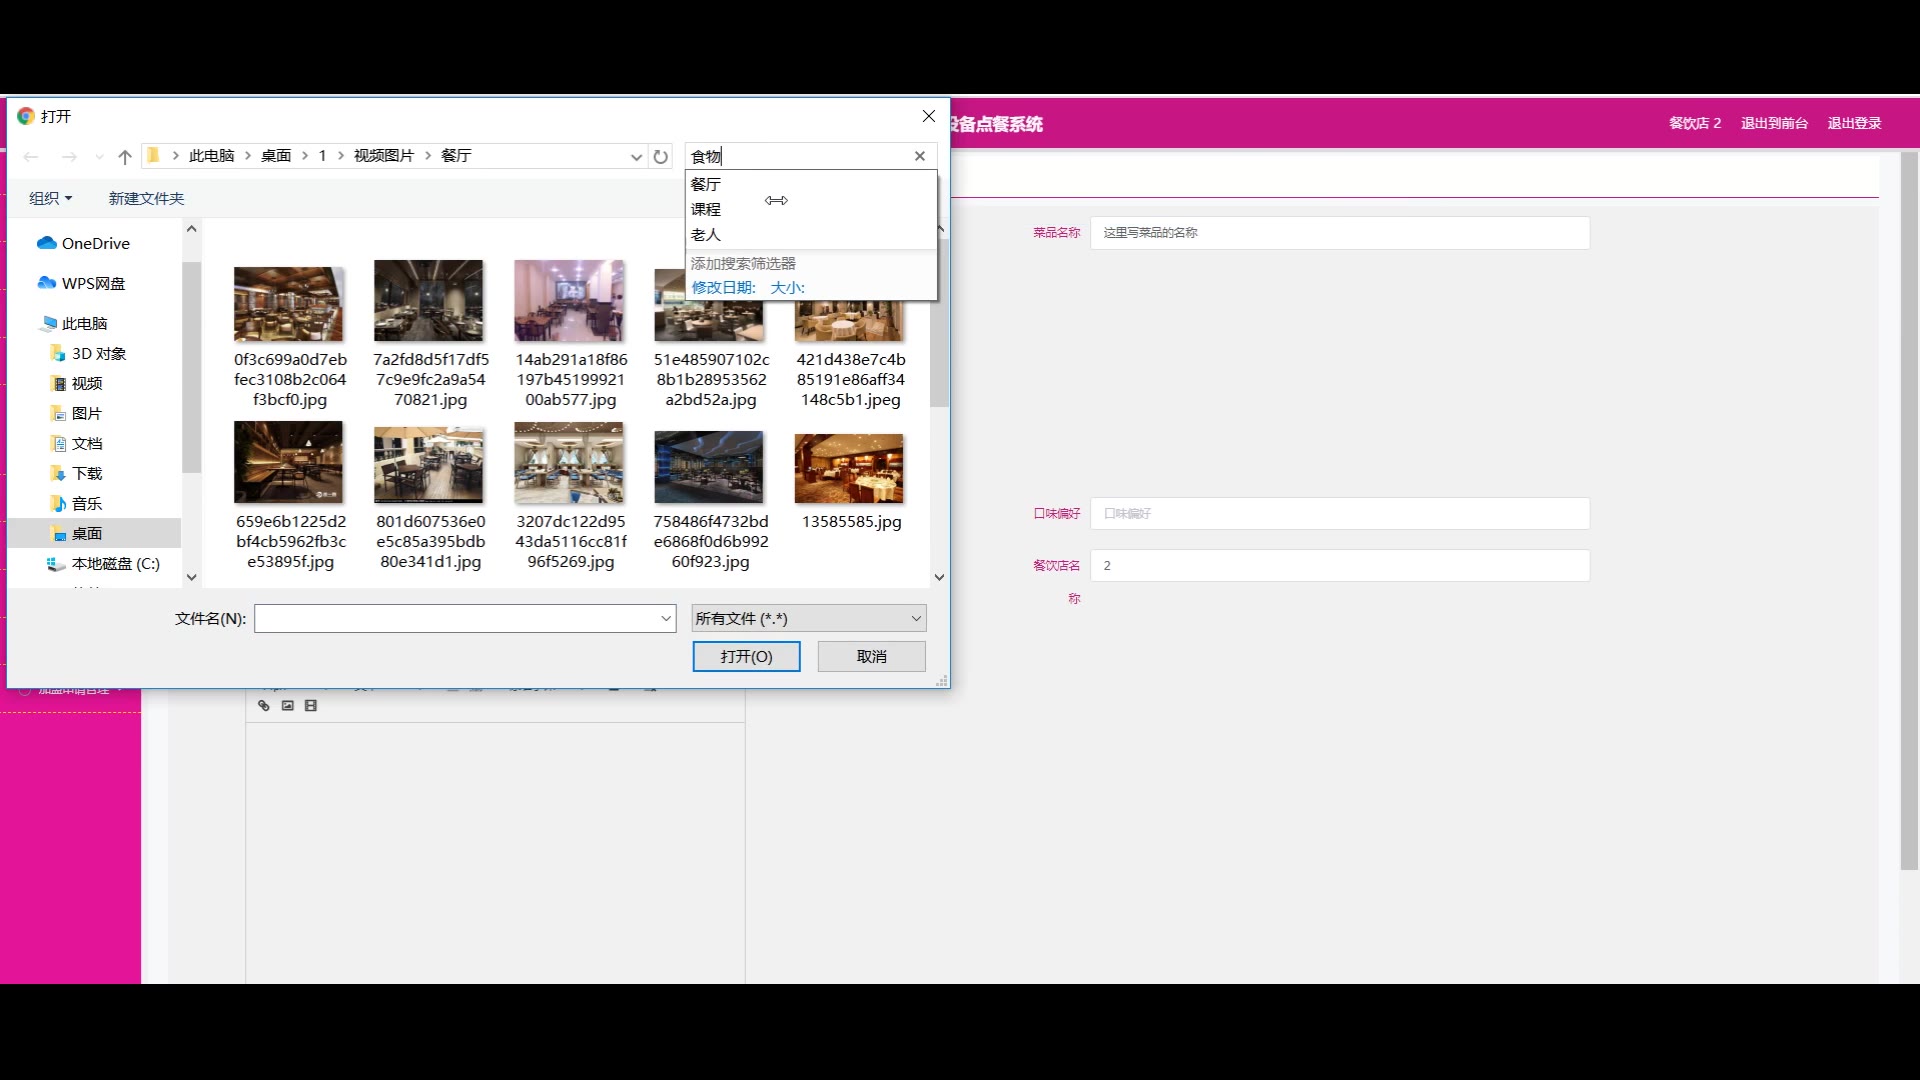The image size is (1920, 1080).
Task: Click the insert link icon in editor
Action: [264, 706]
